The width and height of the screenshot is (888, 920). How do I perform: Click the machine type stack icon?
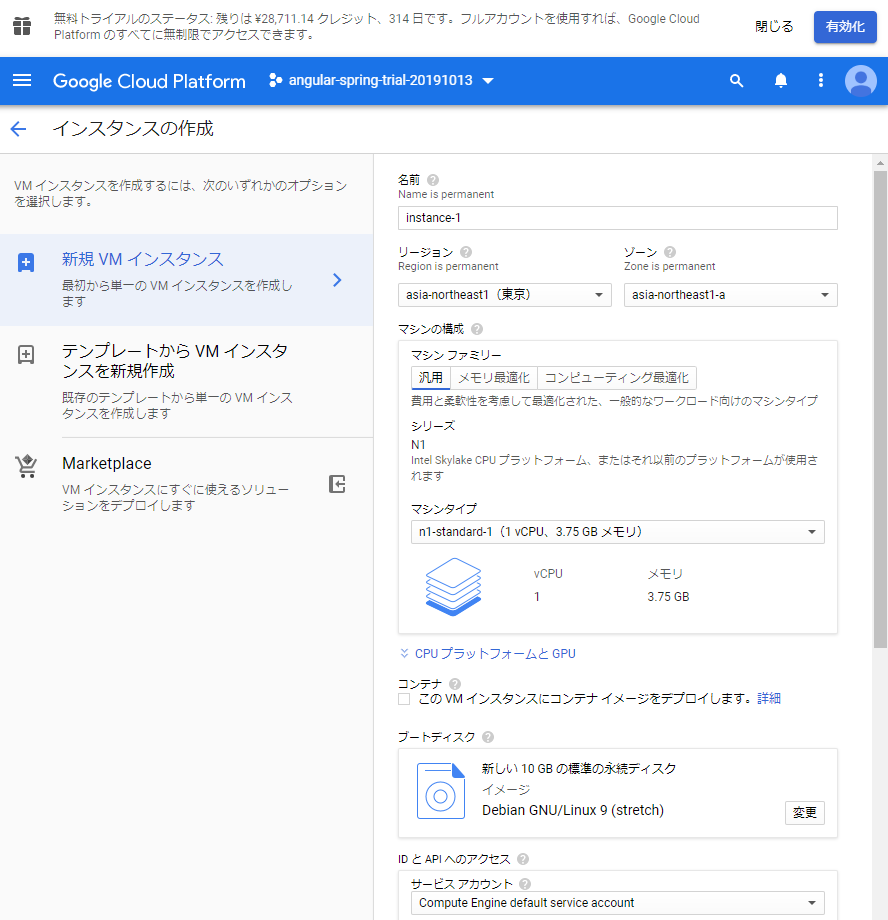[x=453, y=586]
